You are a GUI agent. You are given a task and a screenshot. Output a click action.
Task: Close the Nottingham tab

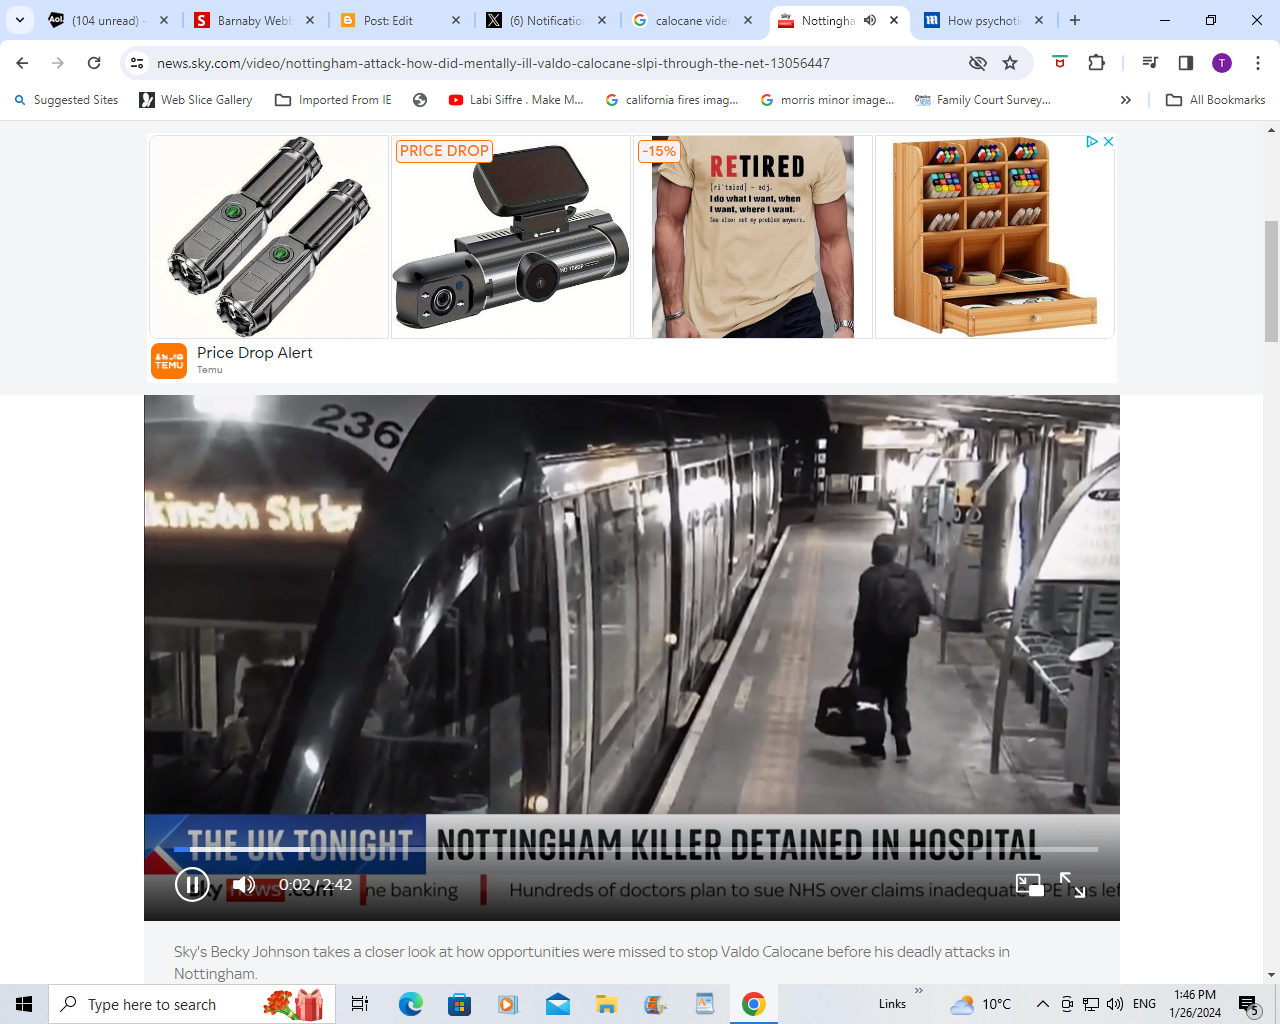pyautogui.click(x=894, y=20)
